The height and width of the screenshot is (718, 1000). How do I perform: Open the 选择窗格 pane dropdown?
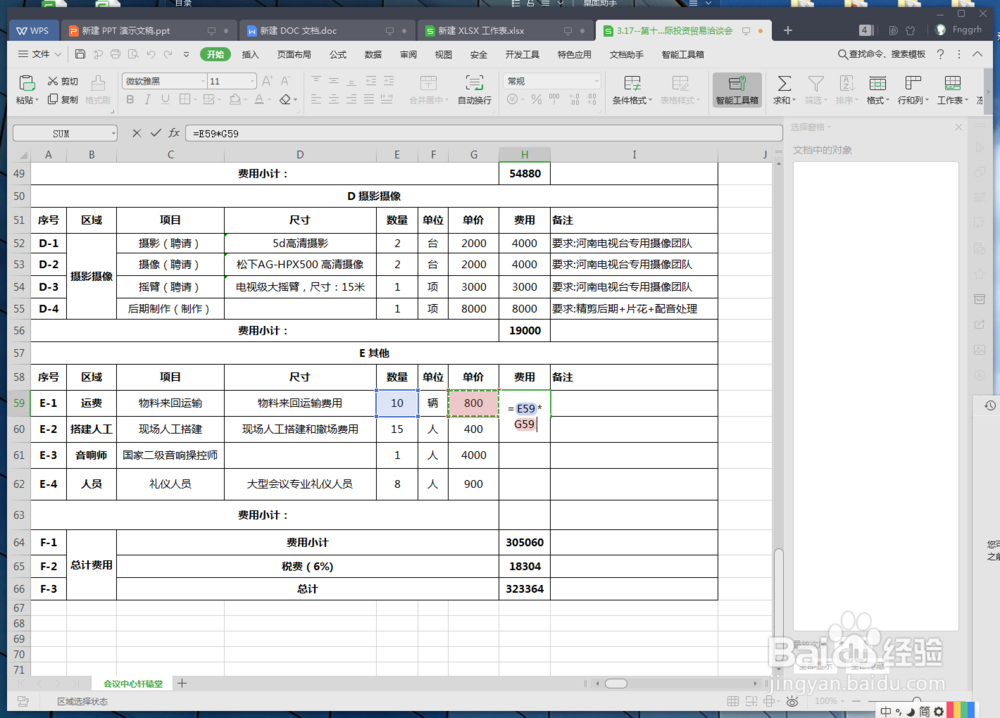[829, 128]
